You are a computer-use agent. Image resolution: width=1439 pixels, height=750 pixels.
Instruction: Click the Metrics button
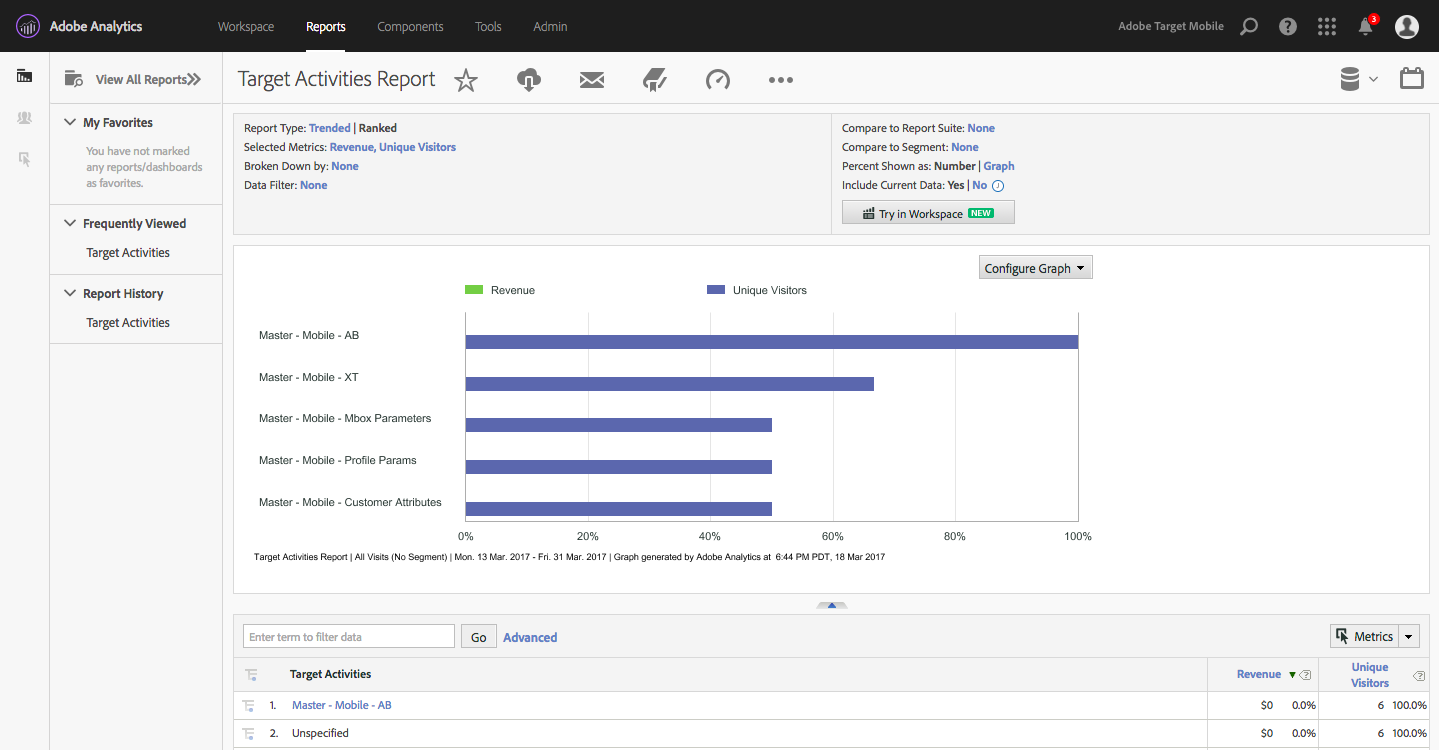[1364, 637]
